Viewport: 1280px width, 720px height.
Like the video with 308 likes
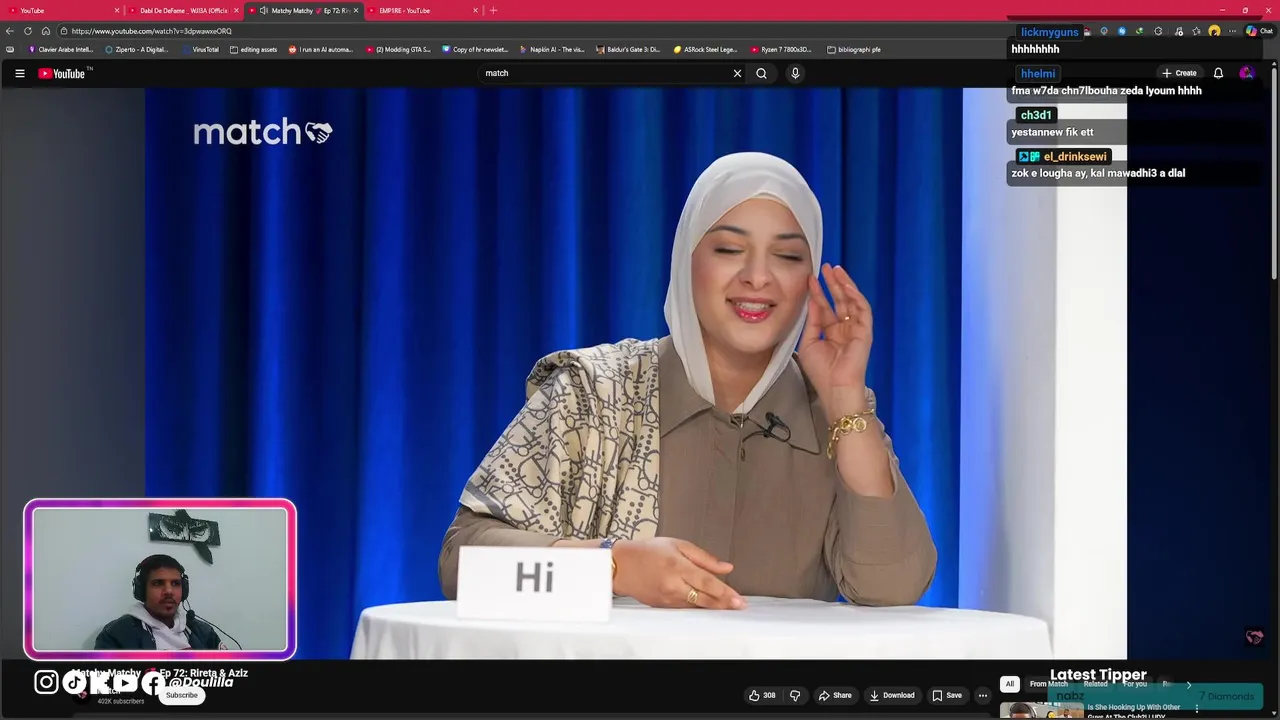(x=762, y=695)
